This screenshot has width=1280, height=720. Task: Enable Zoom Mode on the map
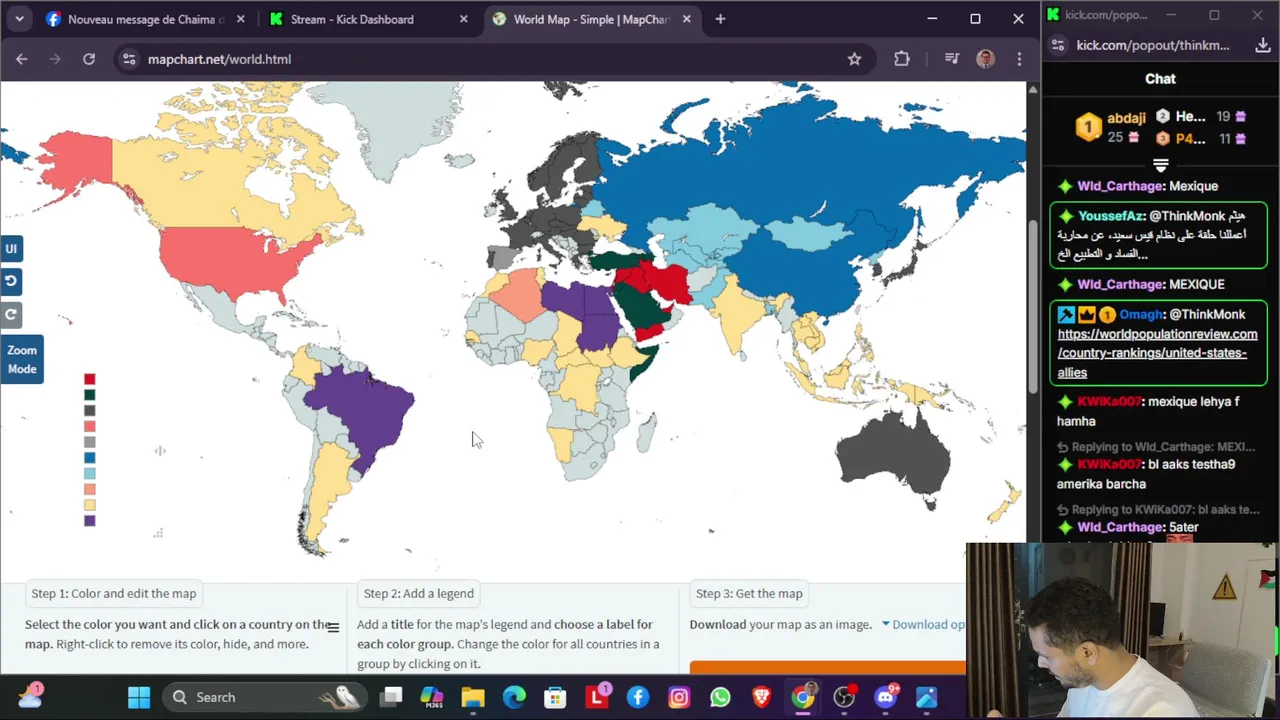pyautogui.click(x=21, y=359)
